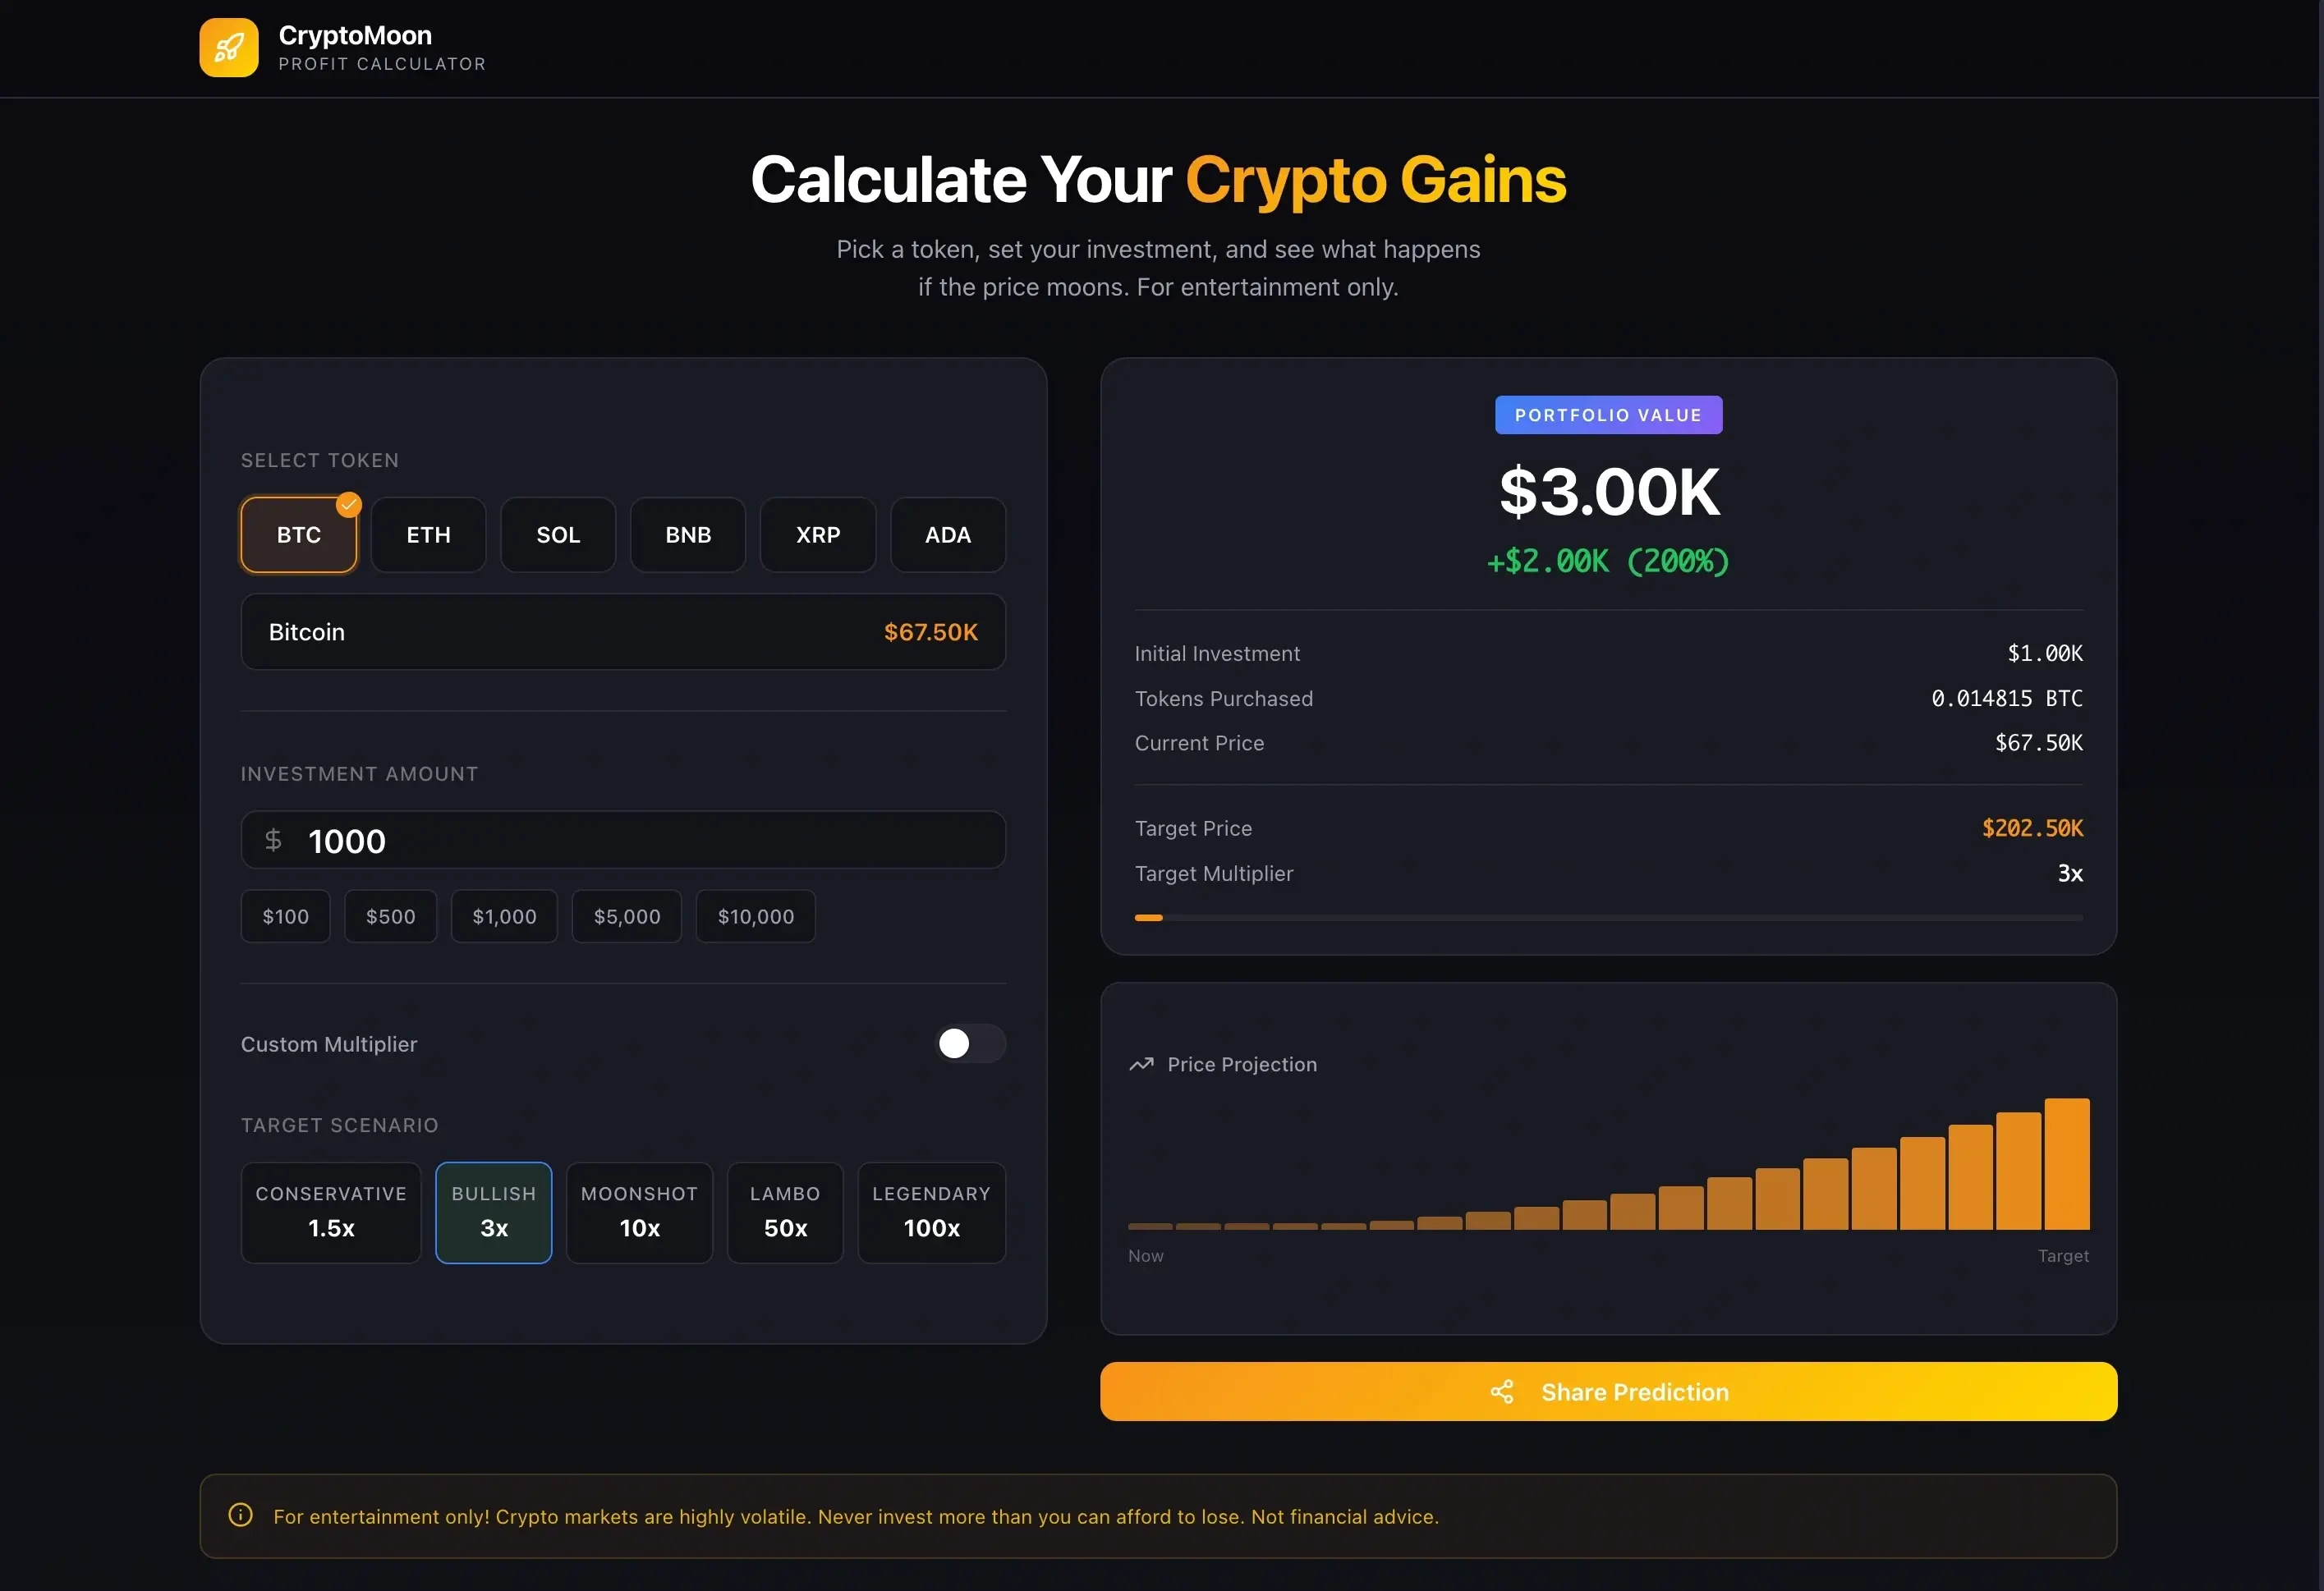Click the tallest bar in Price Projection chart
This screenshot has height=1591, width=2324.
pyautogui.click(x=2067, y=1164)
